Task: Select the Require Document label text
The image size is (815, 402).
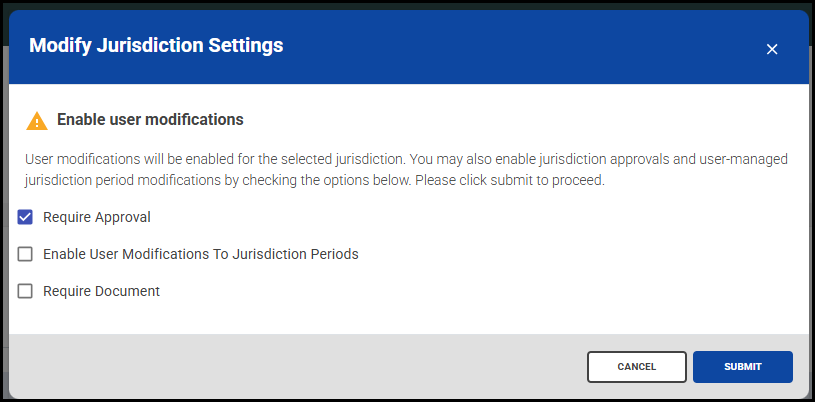Action: point(101,291)
